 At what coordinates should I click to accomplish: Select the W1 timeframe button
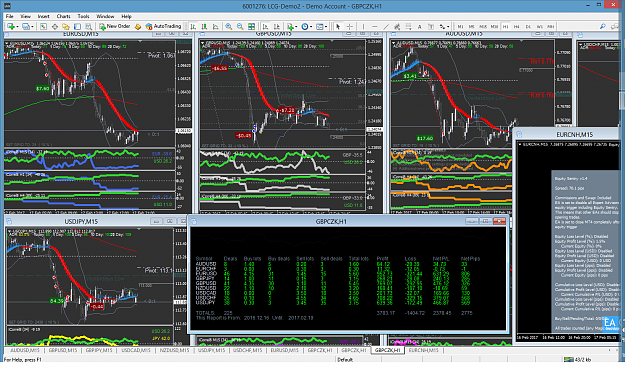[x=539, y=27]
